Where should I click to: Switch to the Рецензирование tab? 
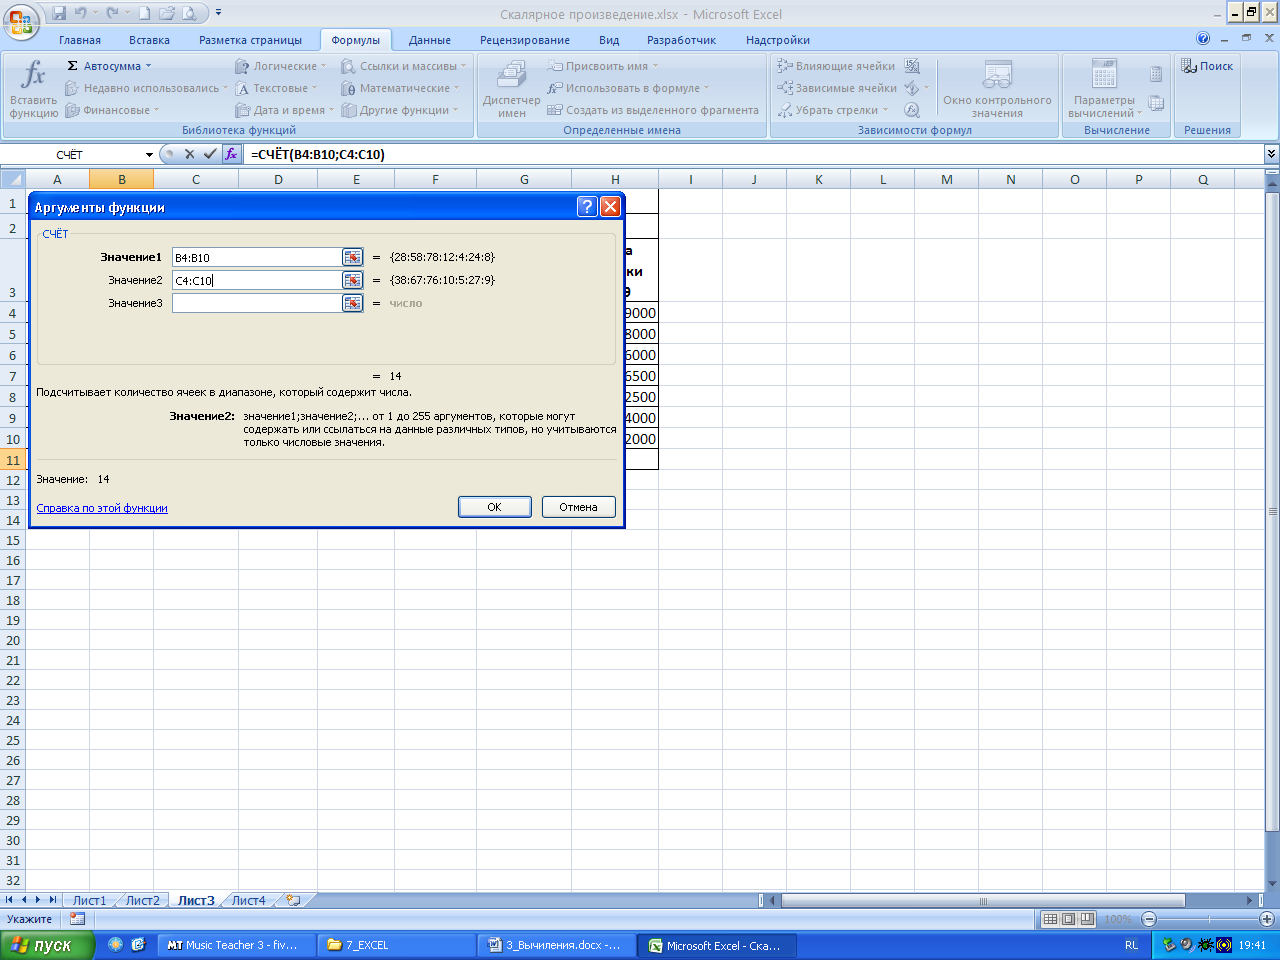coord(525,40)
